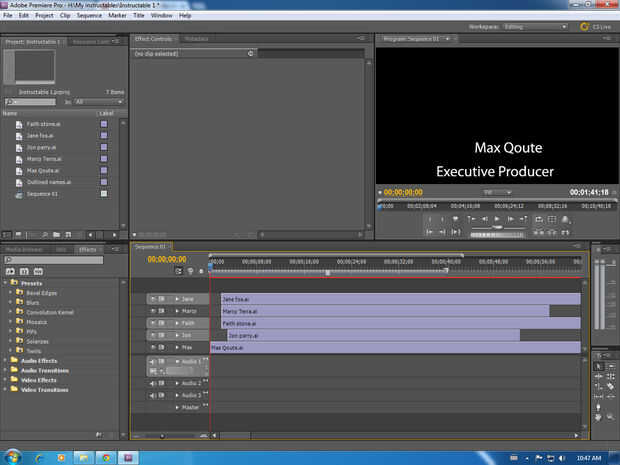Toggle sync lock on Jane track
This screenshot has height=465, width=620.
coord(161,299)
